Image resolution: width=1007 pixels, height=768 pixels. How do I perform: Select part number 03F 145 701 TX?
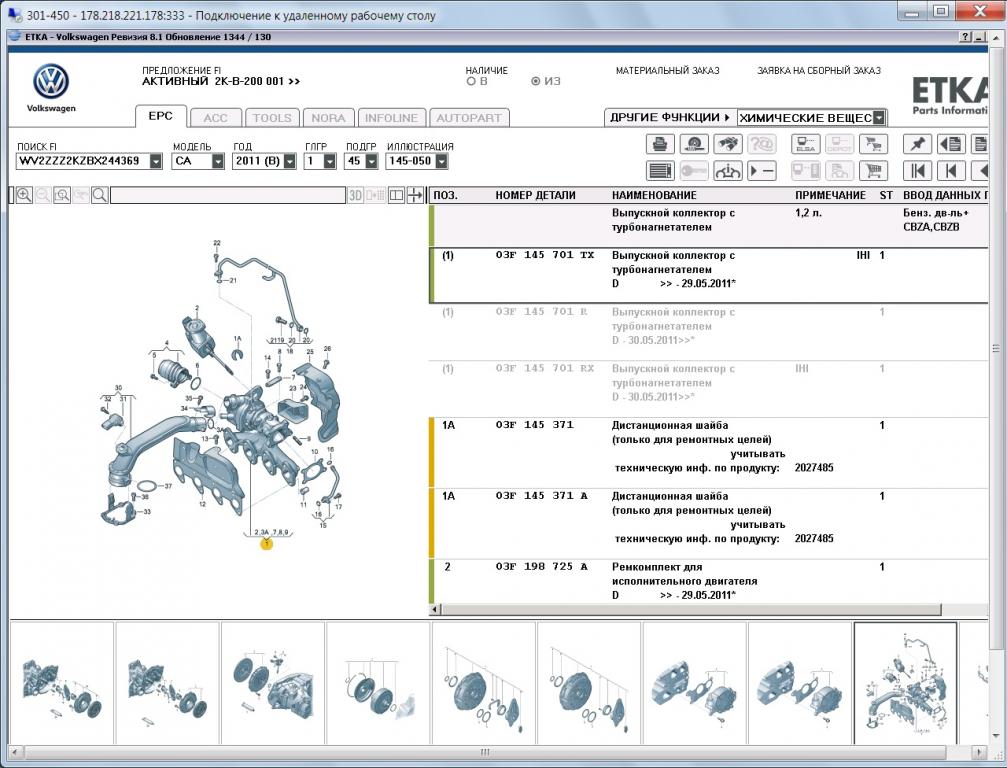(x=545, y=255)
